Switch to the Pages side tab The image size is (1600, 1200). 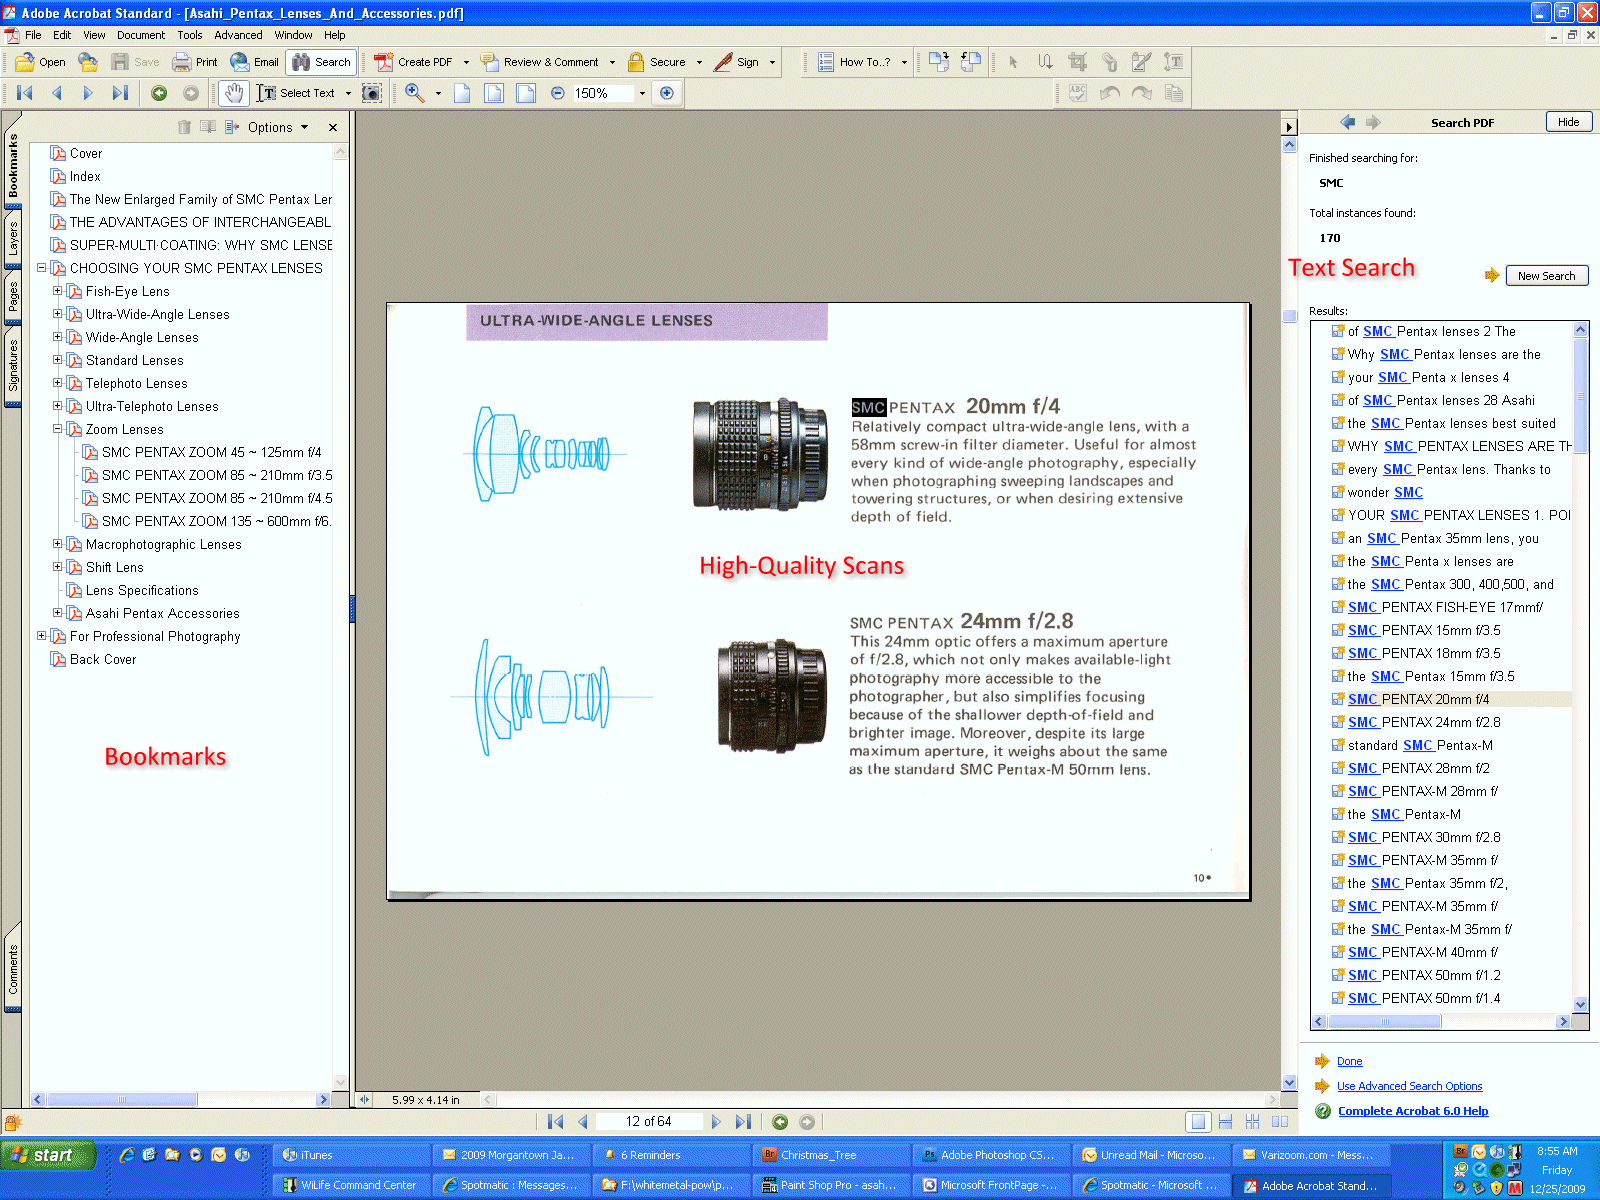tap(13, 297)
